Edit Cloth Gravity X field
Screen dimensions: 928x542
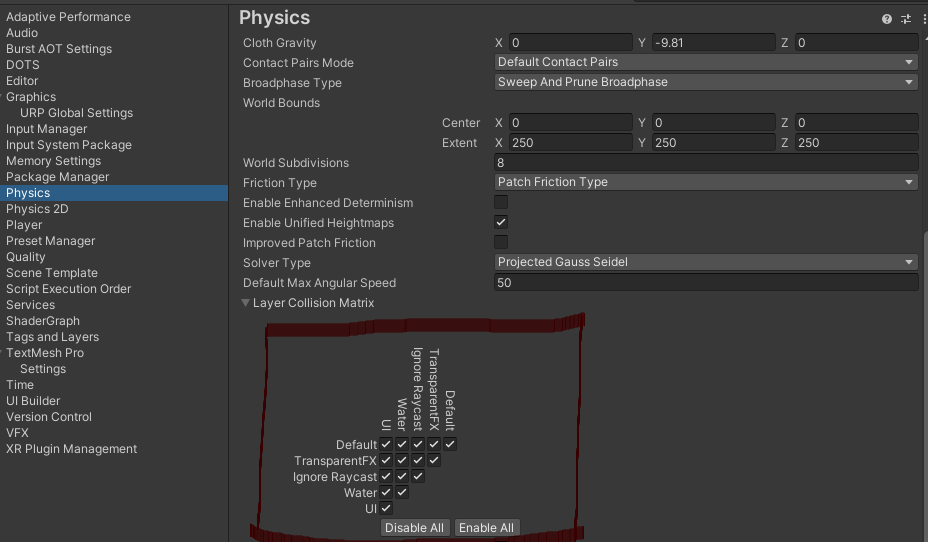(571, 43)
